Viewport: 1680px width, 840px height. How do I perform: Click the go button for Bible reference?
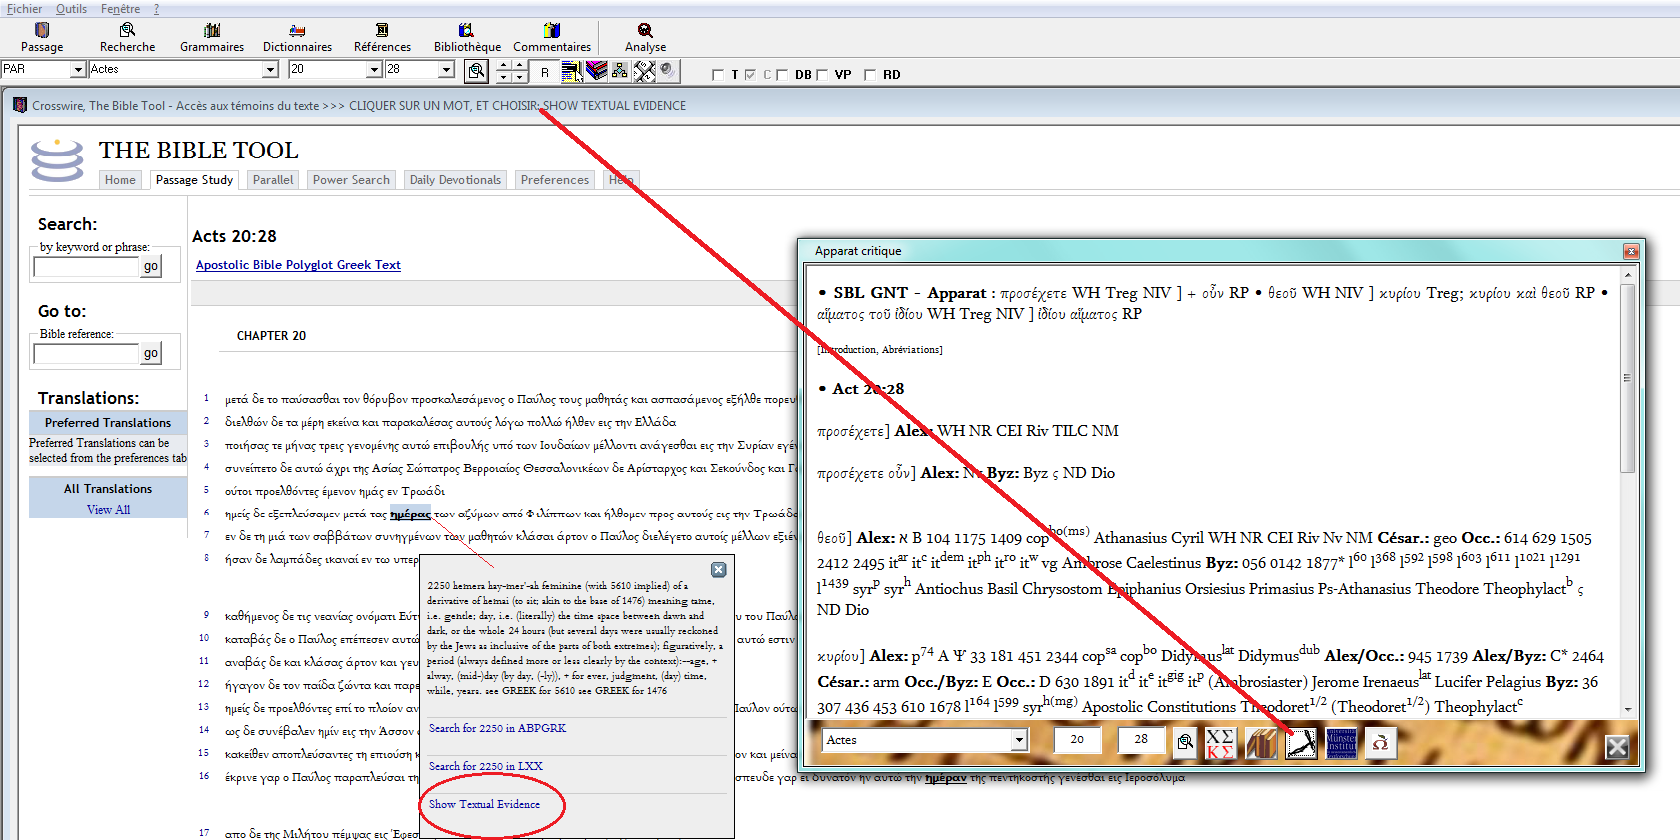tap(151, 353)
